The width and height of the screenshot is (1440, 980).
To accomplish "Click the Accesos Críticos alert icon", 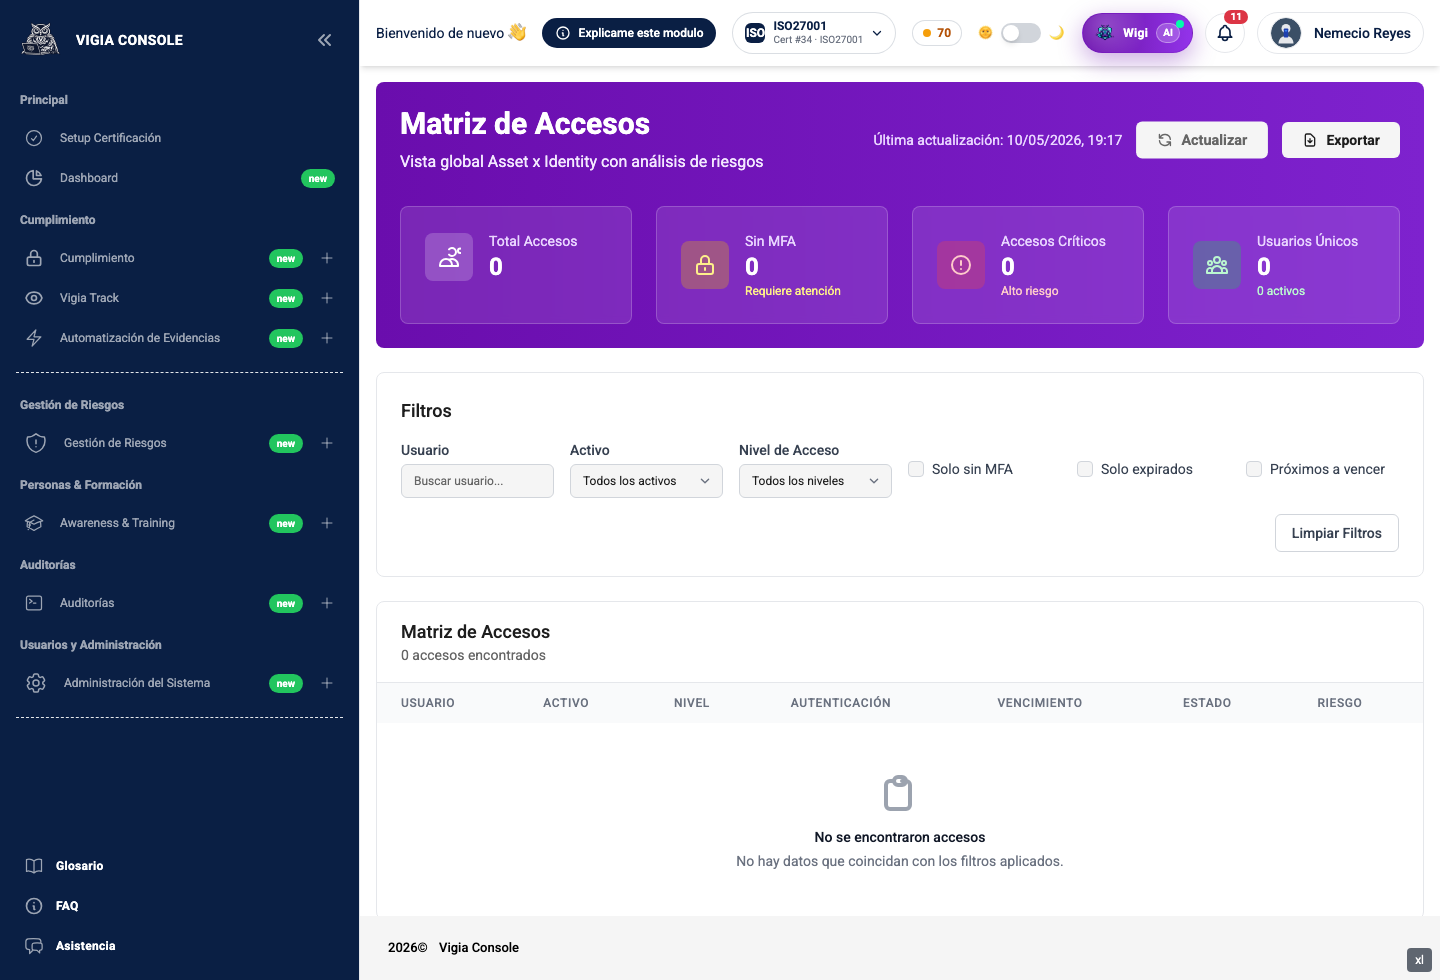I will [x=961, y=265].
